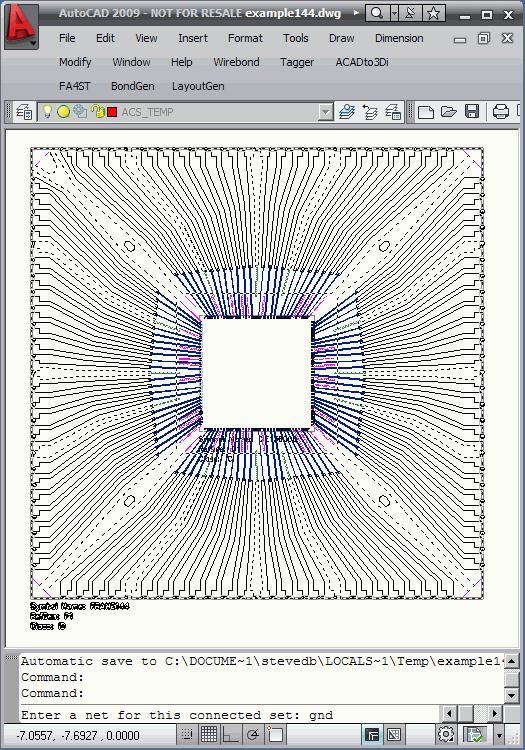Toggle Polar Tracking in the status bar
Image resolution: width=525 pixels, height=750 pixels.
coord(253,734)
